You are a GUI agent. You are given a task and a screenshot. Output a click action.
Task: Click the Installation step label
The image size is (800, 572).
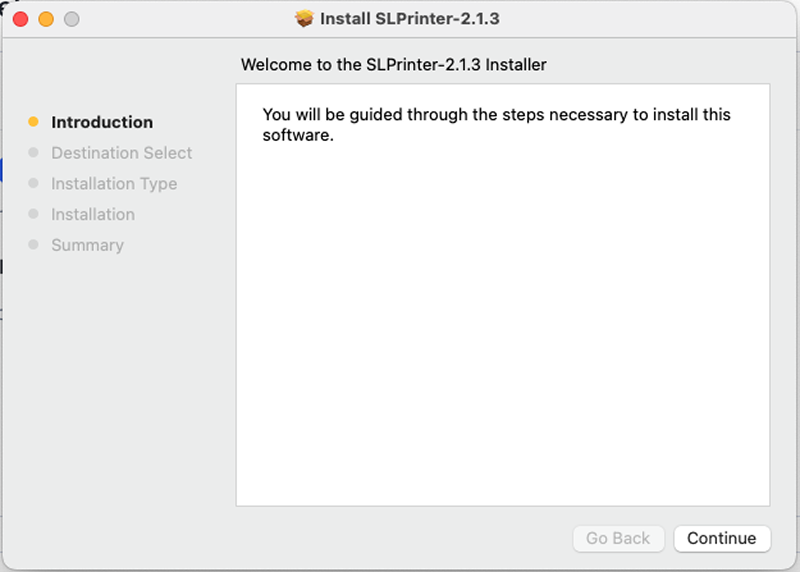coord(93,214)
